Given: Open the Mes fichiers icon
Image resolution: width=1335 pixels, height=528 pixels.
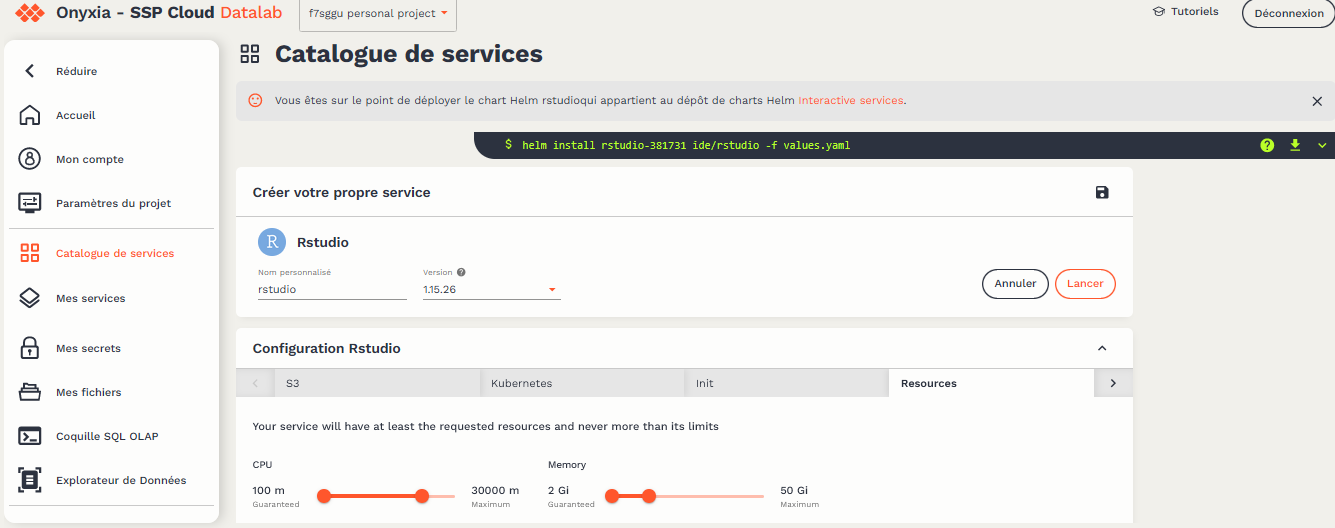Looking at the screenshot, I should click(x=30, y=392).
